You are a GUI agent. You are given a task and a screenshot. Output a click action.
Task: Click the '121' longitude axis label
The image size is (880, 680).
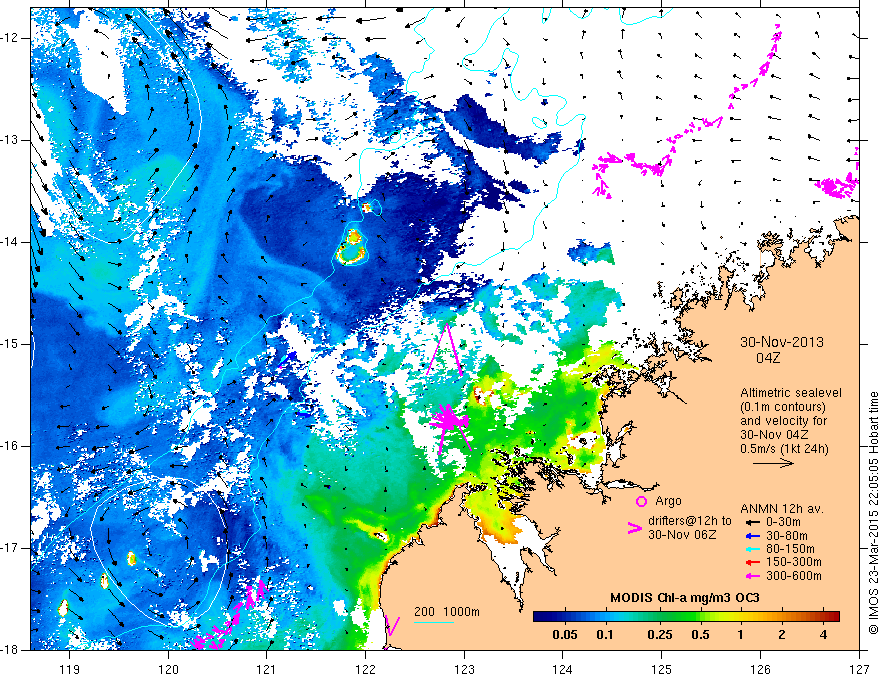click(x=266, y=669)
